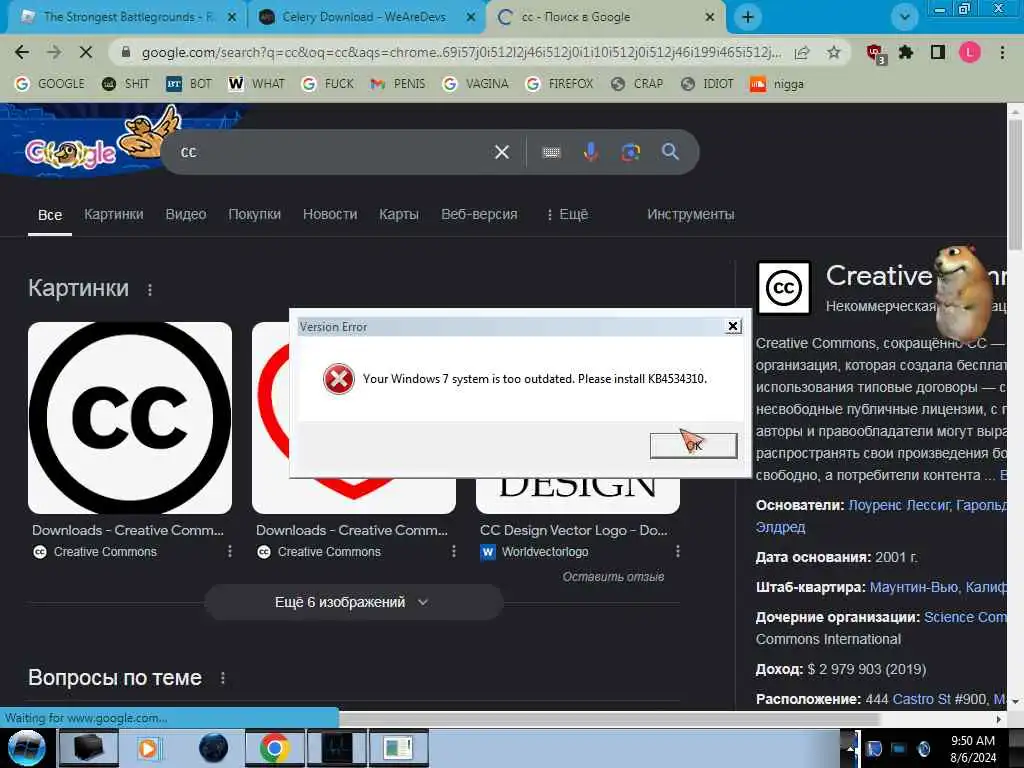1024x768 pixels.
Task: Open the BOT bookmark
Action: 189,84
